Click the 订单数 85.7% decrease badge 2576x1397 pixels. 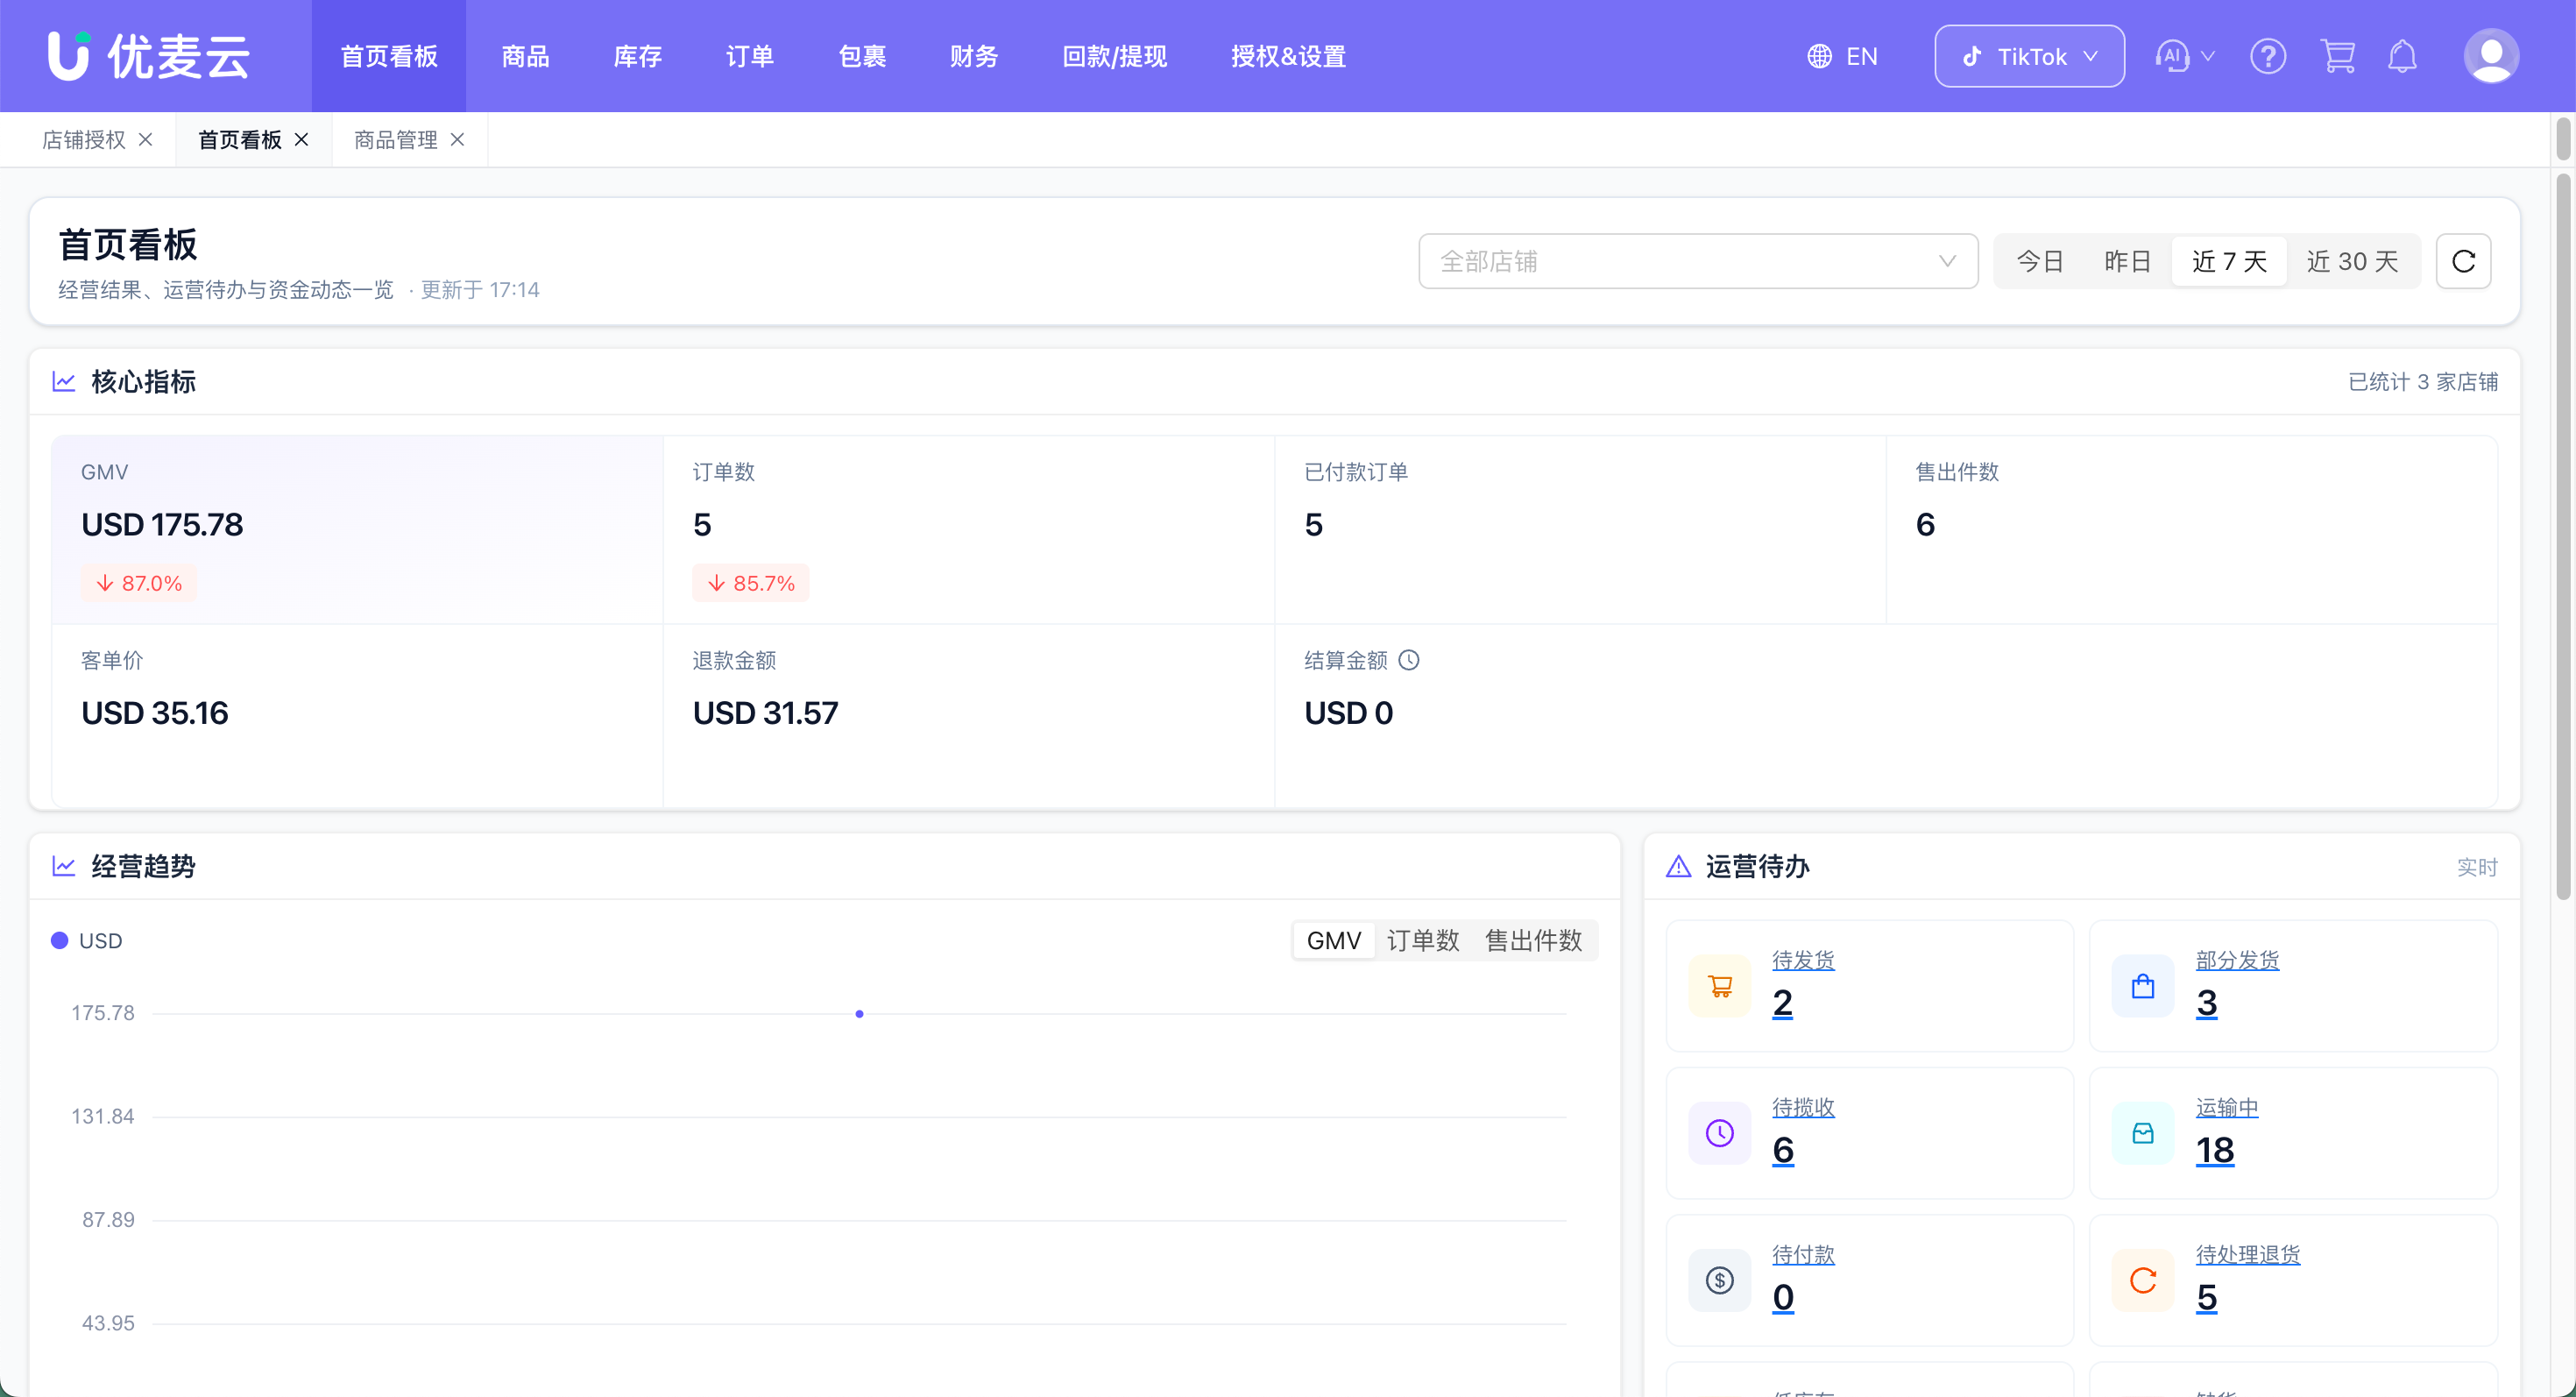[x=751, y=583]
